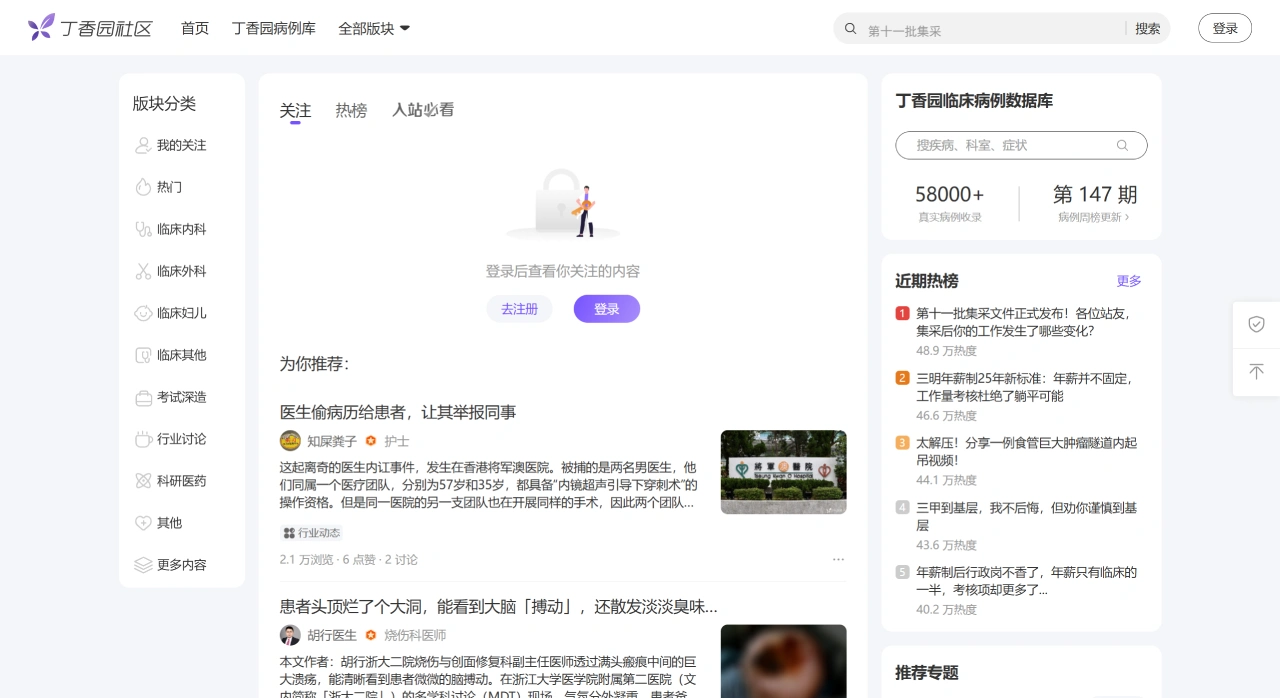Open the three-dot menu of first article
The height and width of the screenshot is (698, 1280).
point(838,559)
